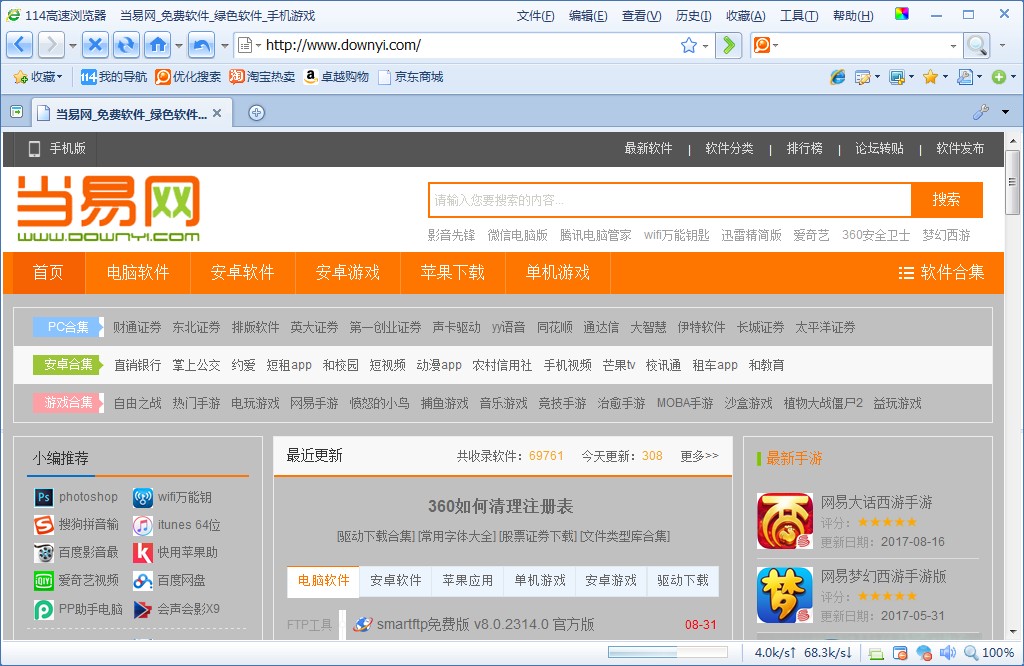The image size is (1024, 666).
Task: Expand the wrench tools dropdown on tab bar
Action: (1005, 112)
